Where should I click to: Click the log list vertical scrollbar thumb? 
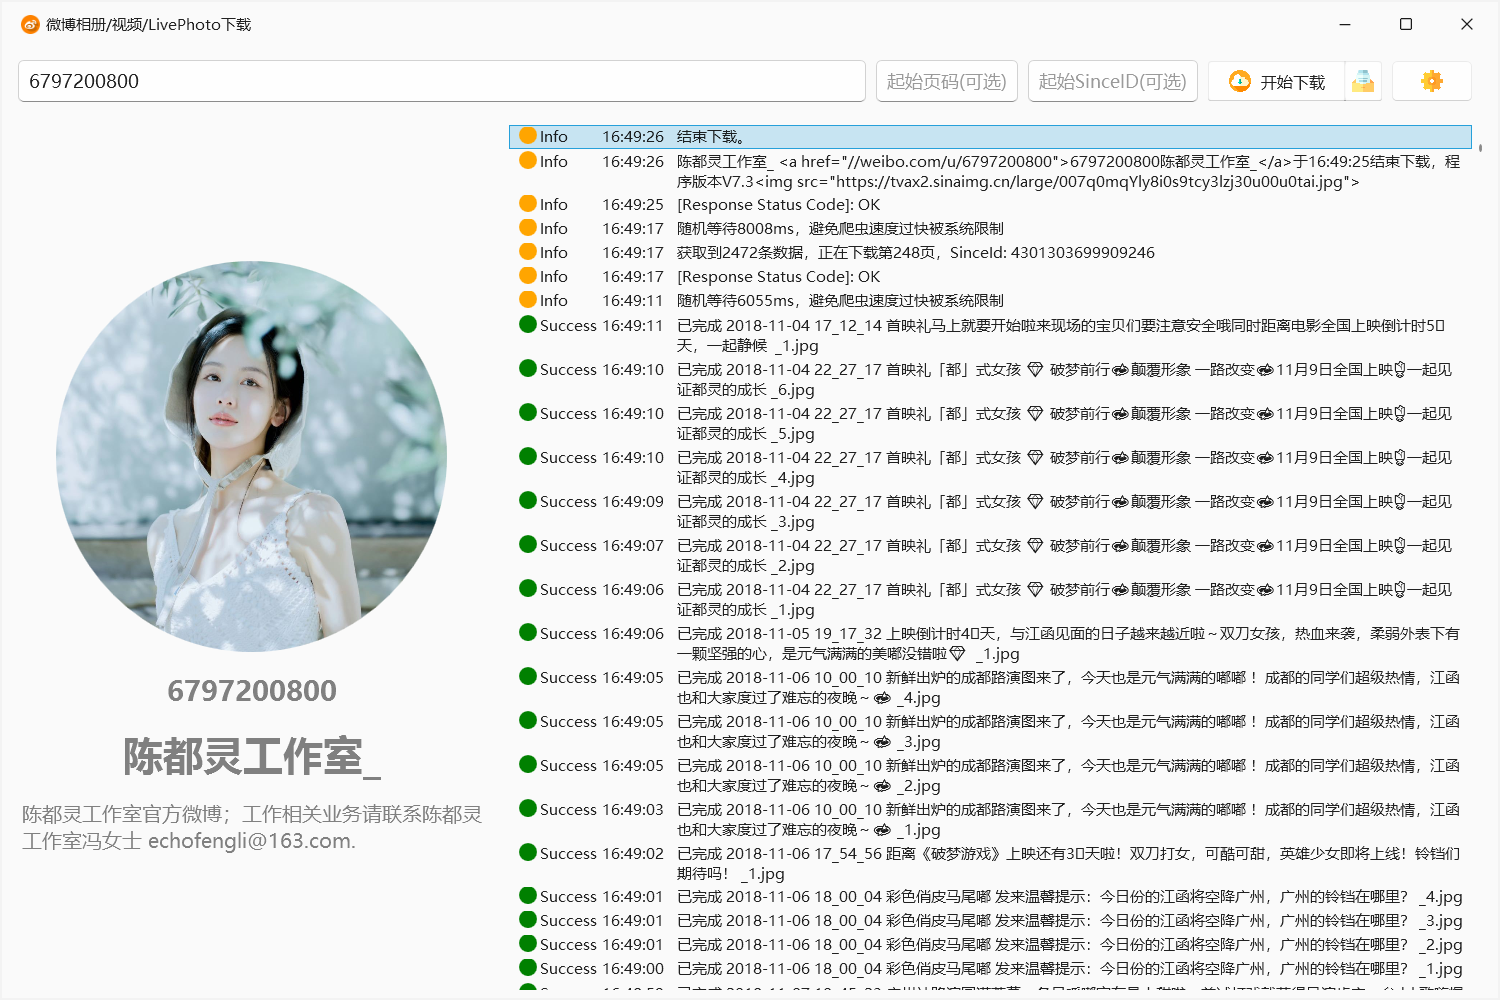1480,148
